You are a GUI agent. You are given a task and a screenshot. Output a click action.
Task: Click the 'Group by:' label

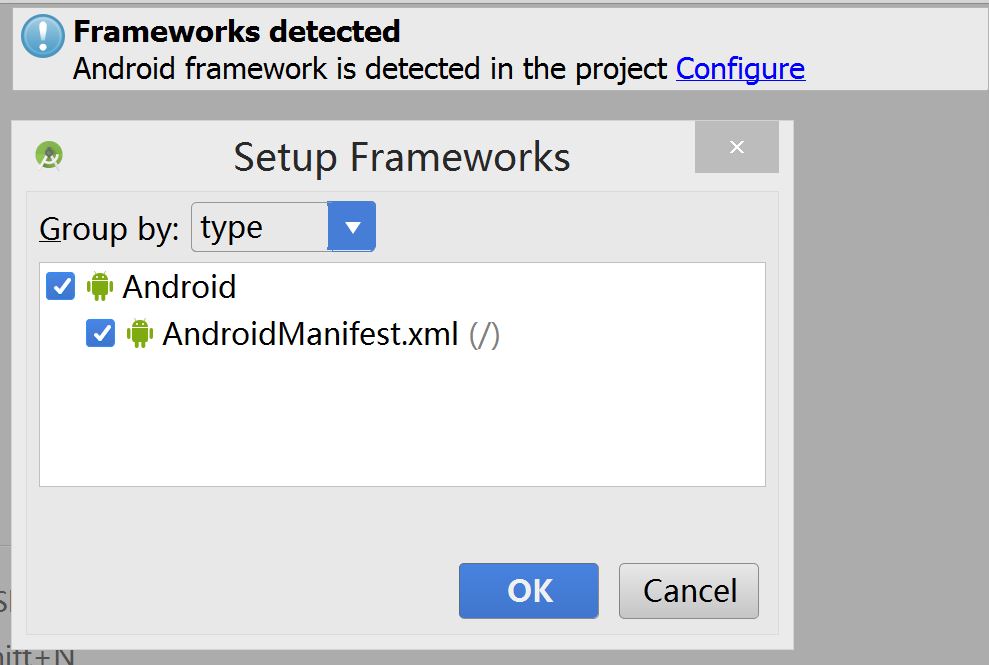coord(109,229)
